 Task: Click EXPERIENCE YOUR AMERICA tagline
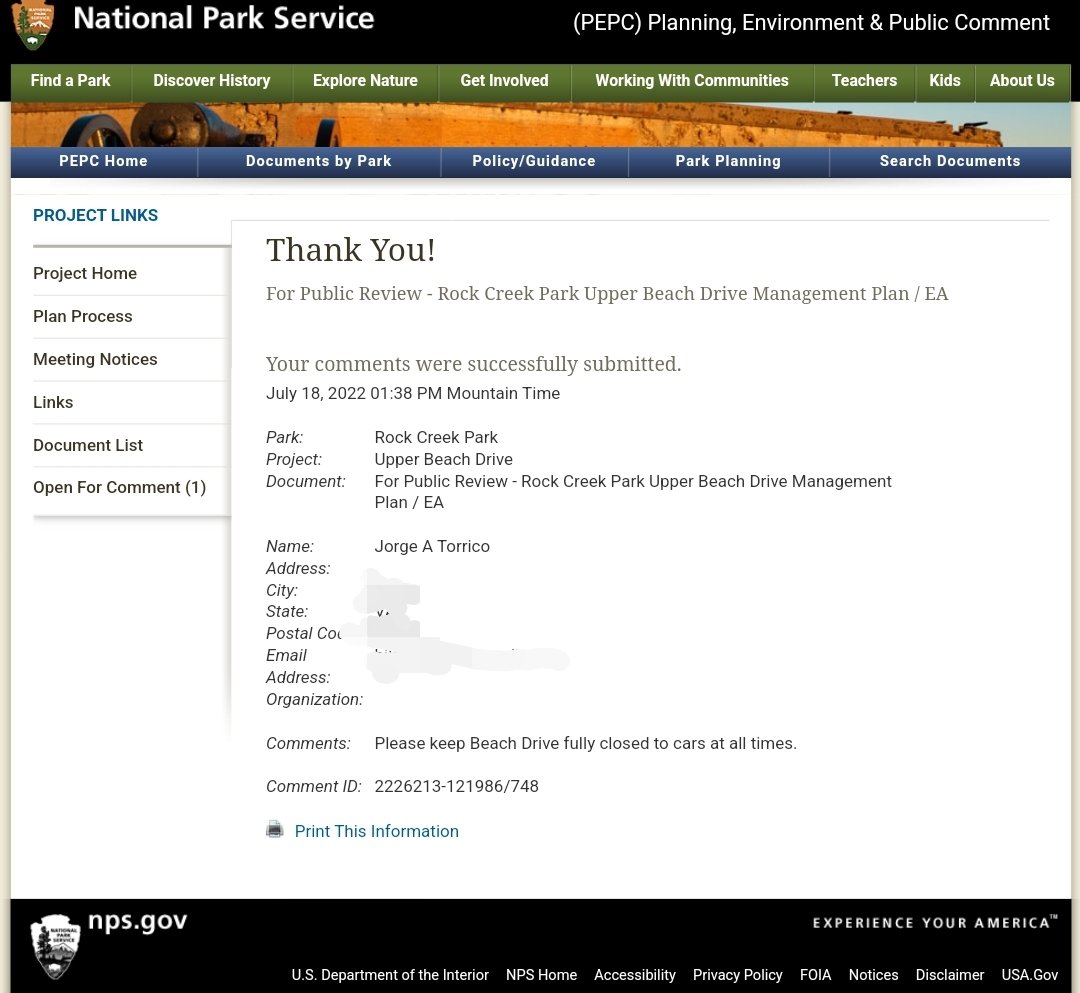tap(935, 923)
